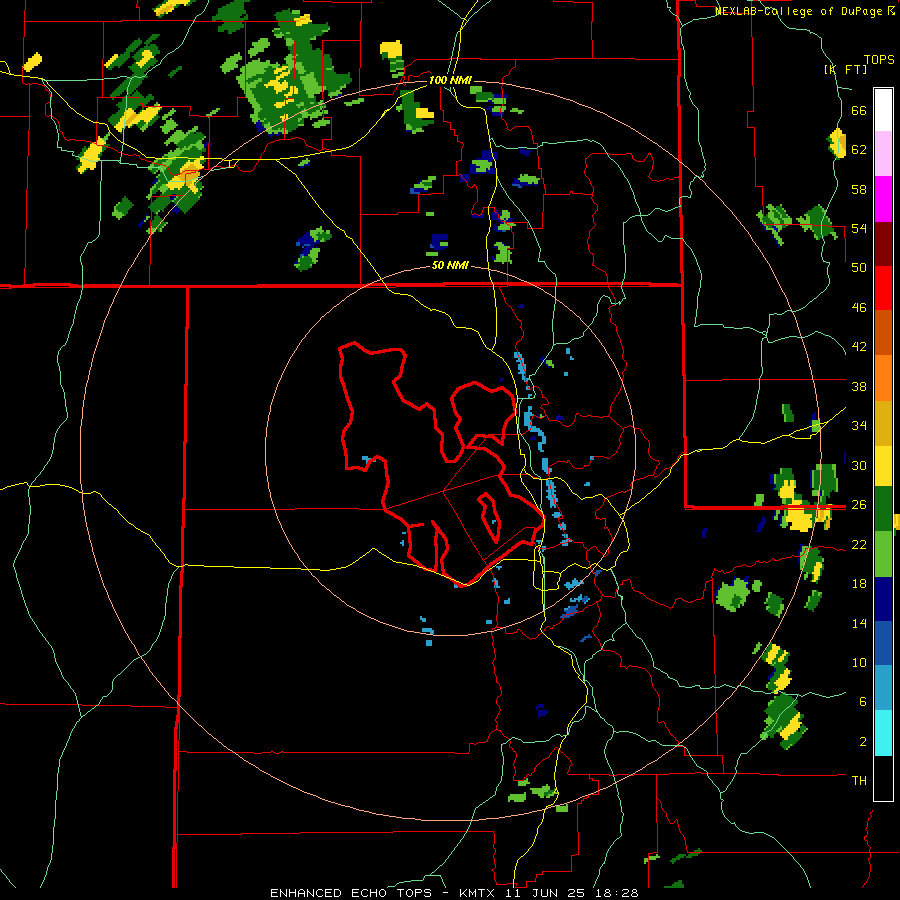Pick the dark orange legend swatch
Viewport: 900px width, 900px height.
tap(883, 333)
